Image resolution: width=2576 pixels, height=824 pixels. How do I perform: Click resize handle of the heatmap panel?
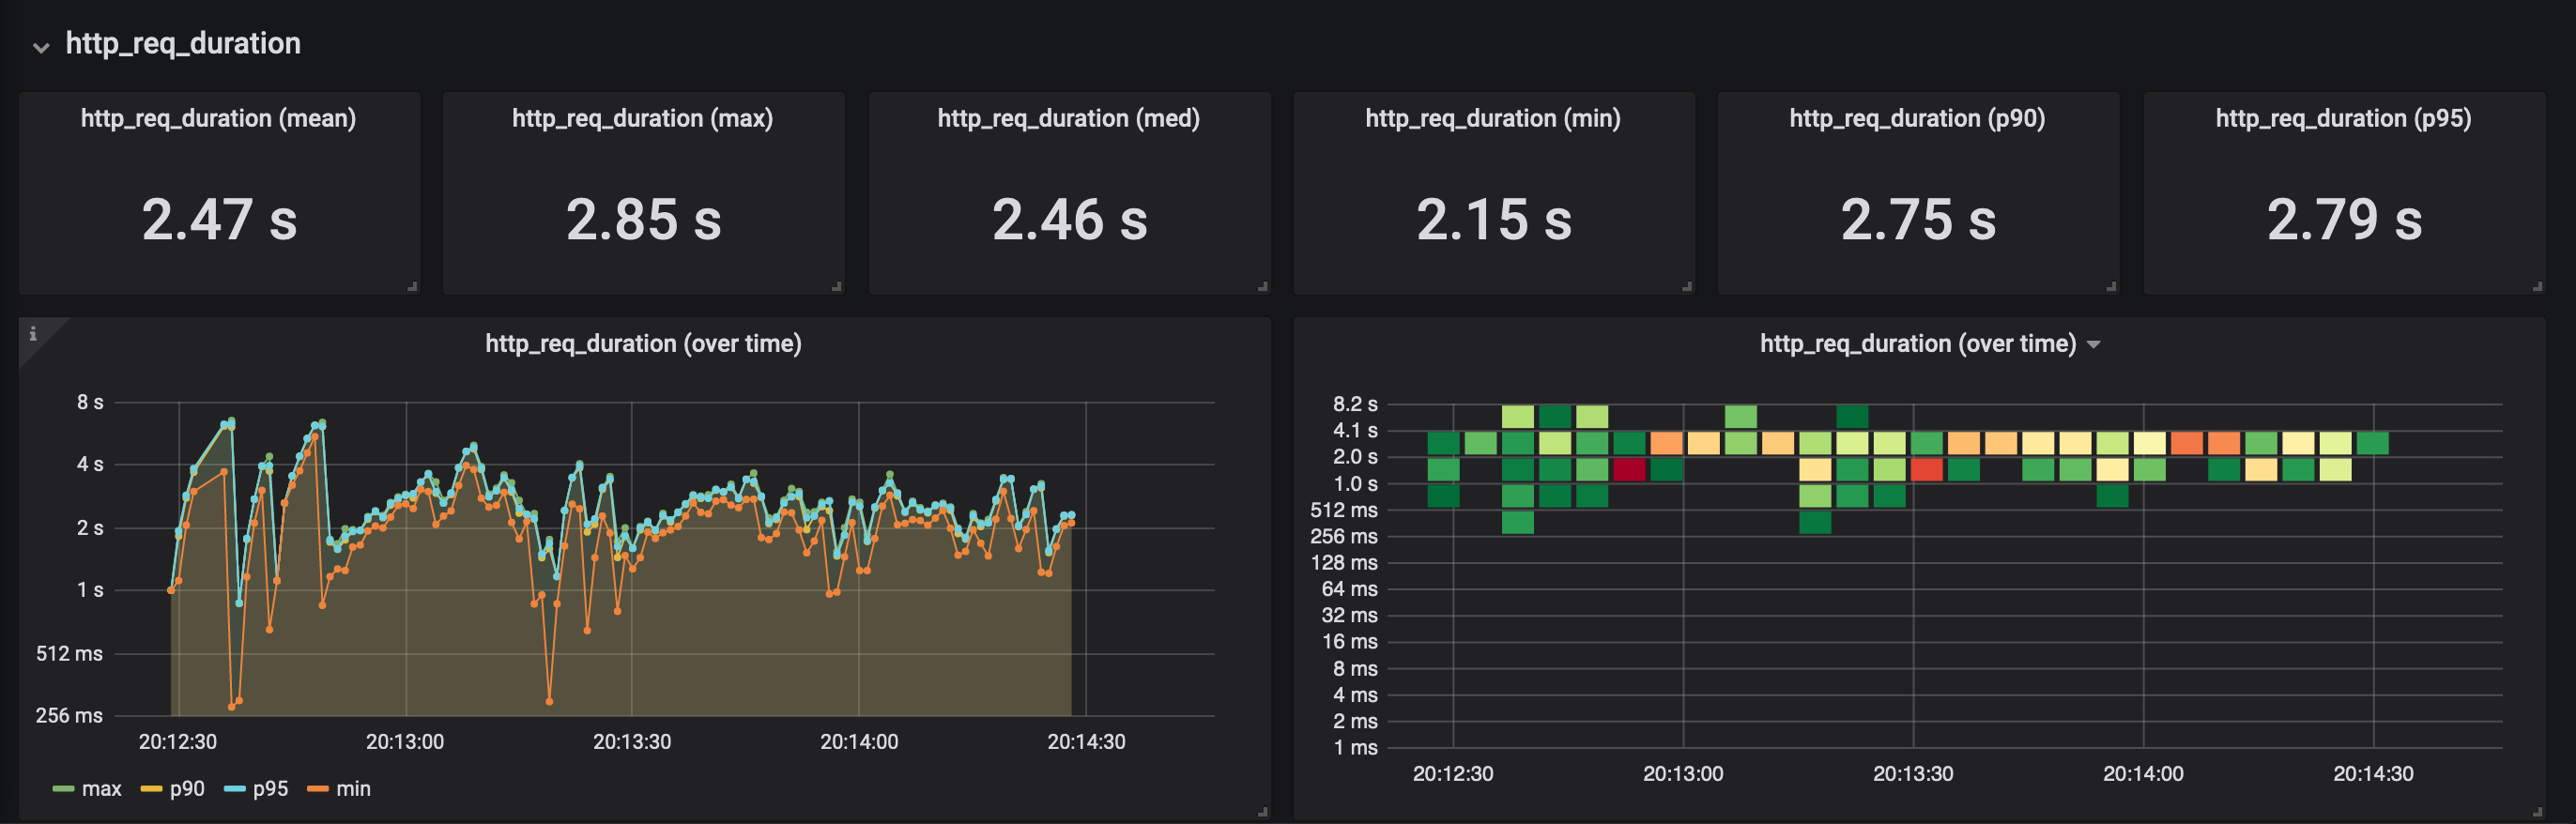pyautogui.click(x=2537, y=811)
